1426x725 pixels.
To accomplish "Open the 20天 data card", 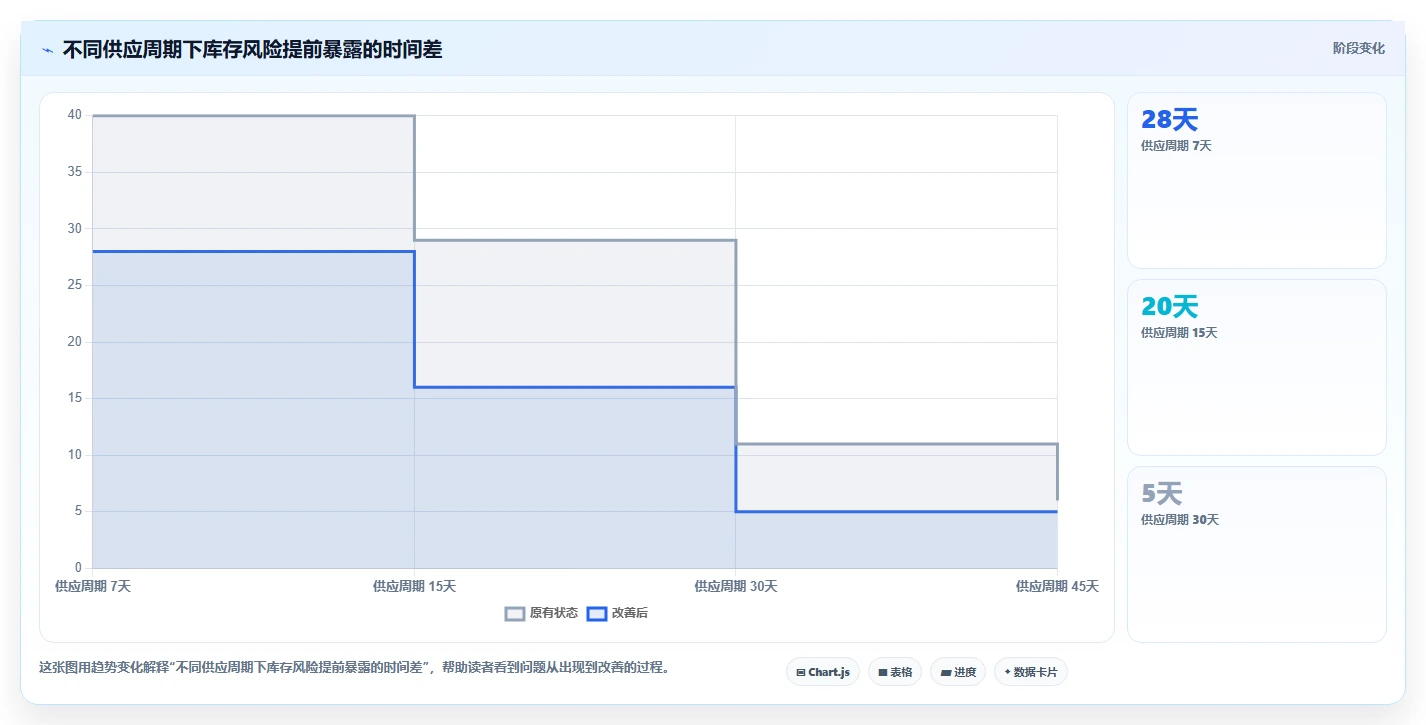I will [x=1257, y=368].
